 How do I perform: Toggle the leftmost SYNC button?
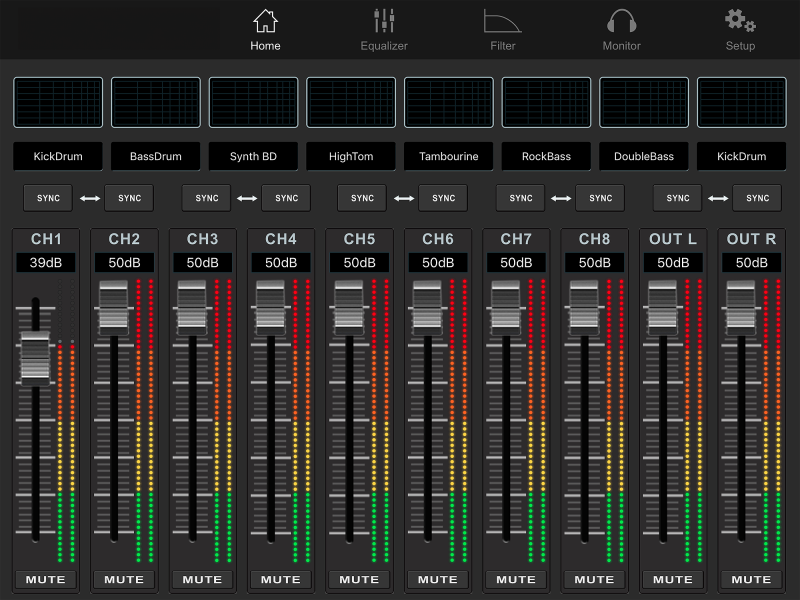pyautogui.click(x=48, y=198)
